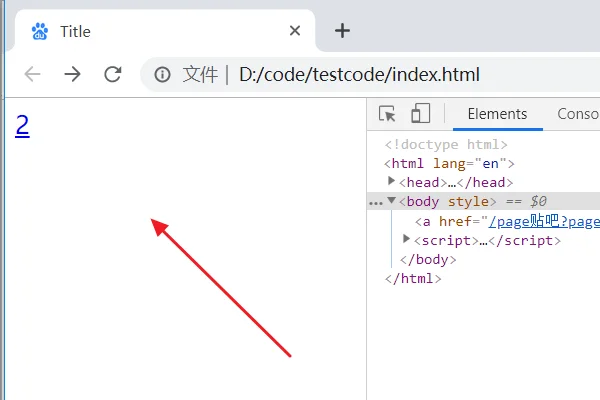
Task: Close the Title tab
Action: tap(295, 31)
